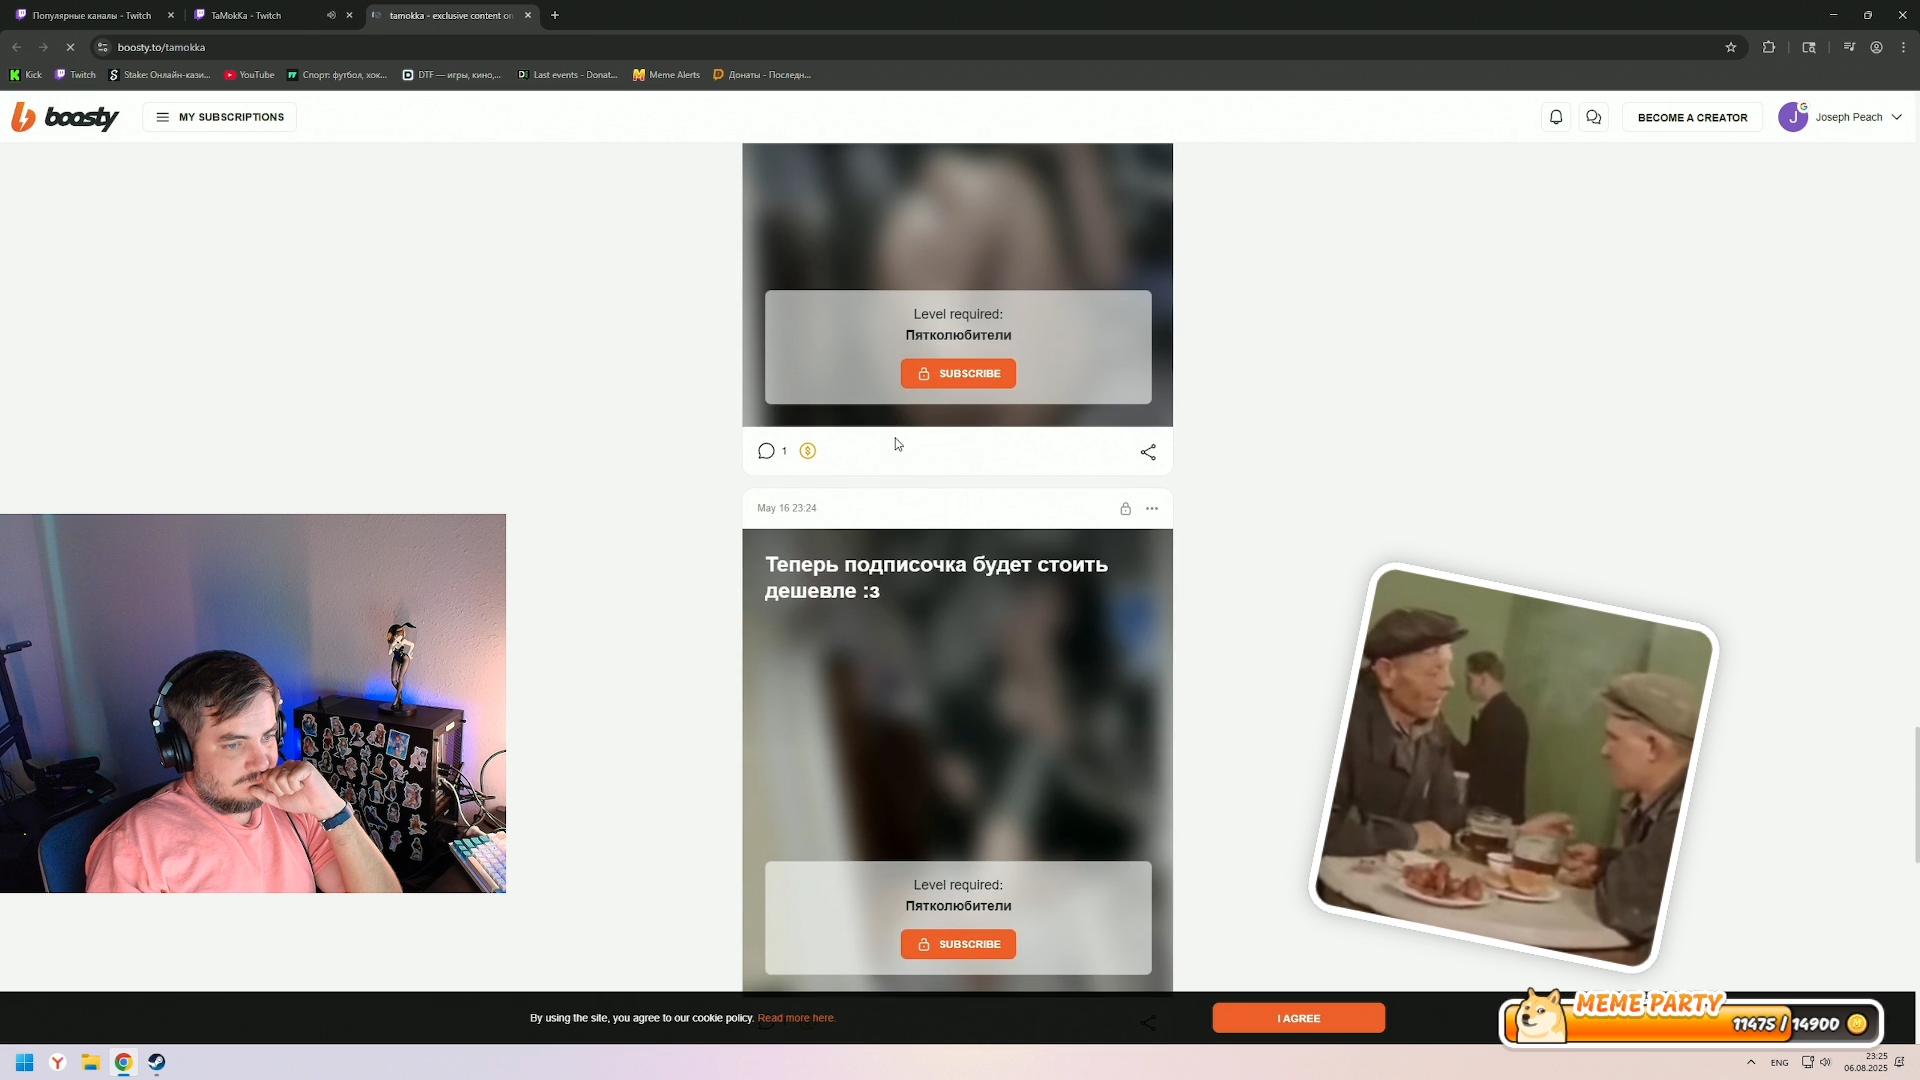
Task: Open the My Subscriptions menu
Action: [220, 117]
